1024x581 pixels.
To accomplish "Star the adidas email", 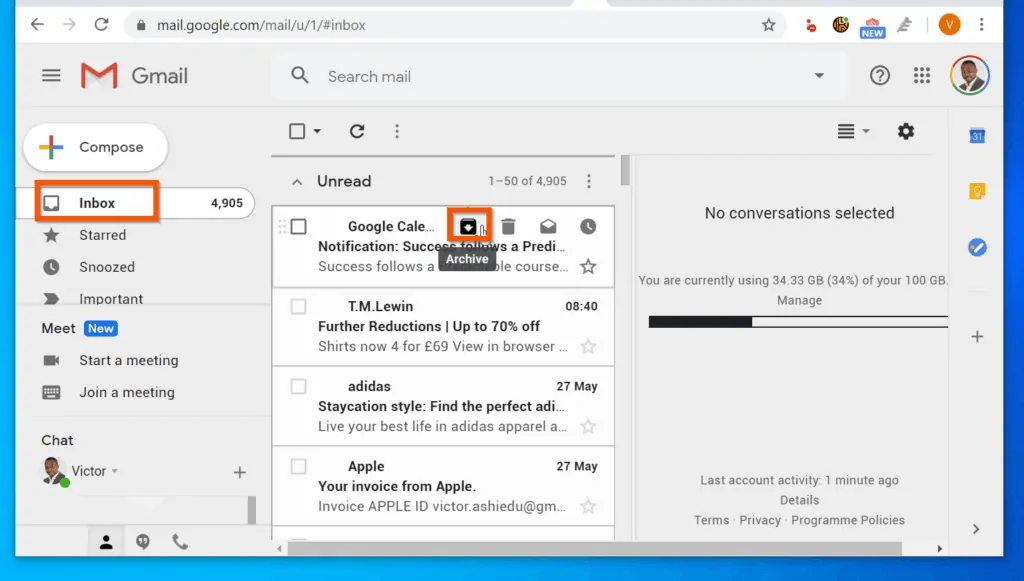I will [589, 426].
